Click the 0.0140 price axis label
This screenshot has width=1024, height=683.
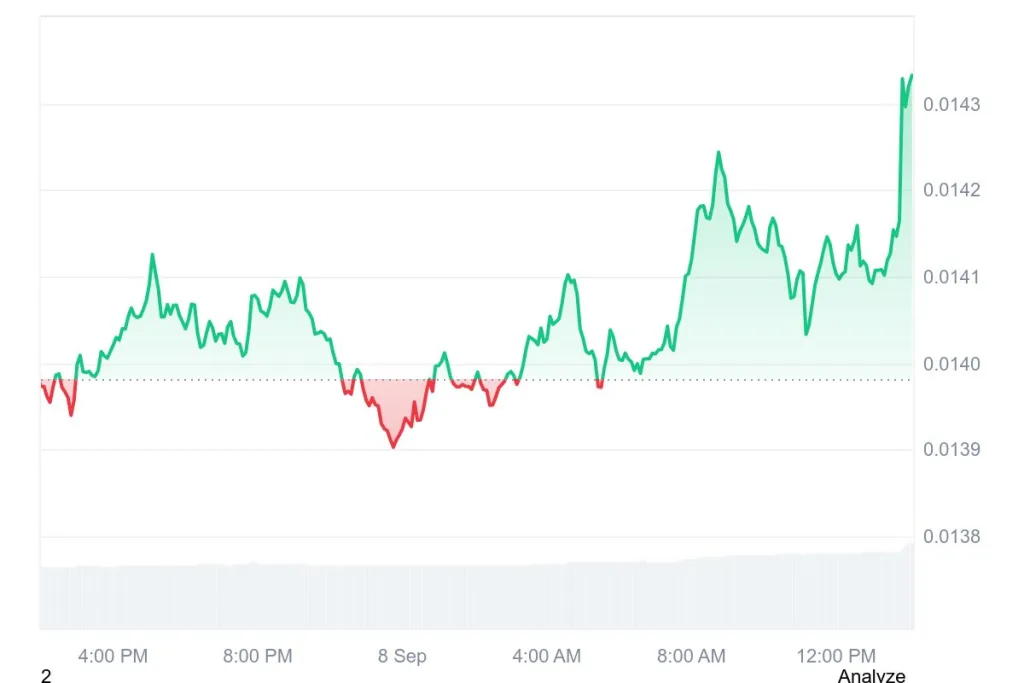(952, 364)
